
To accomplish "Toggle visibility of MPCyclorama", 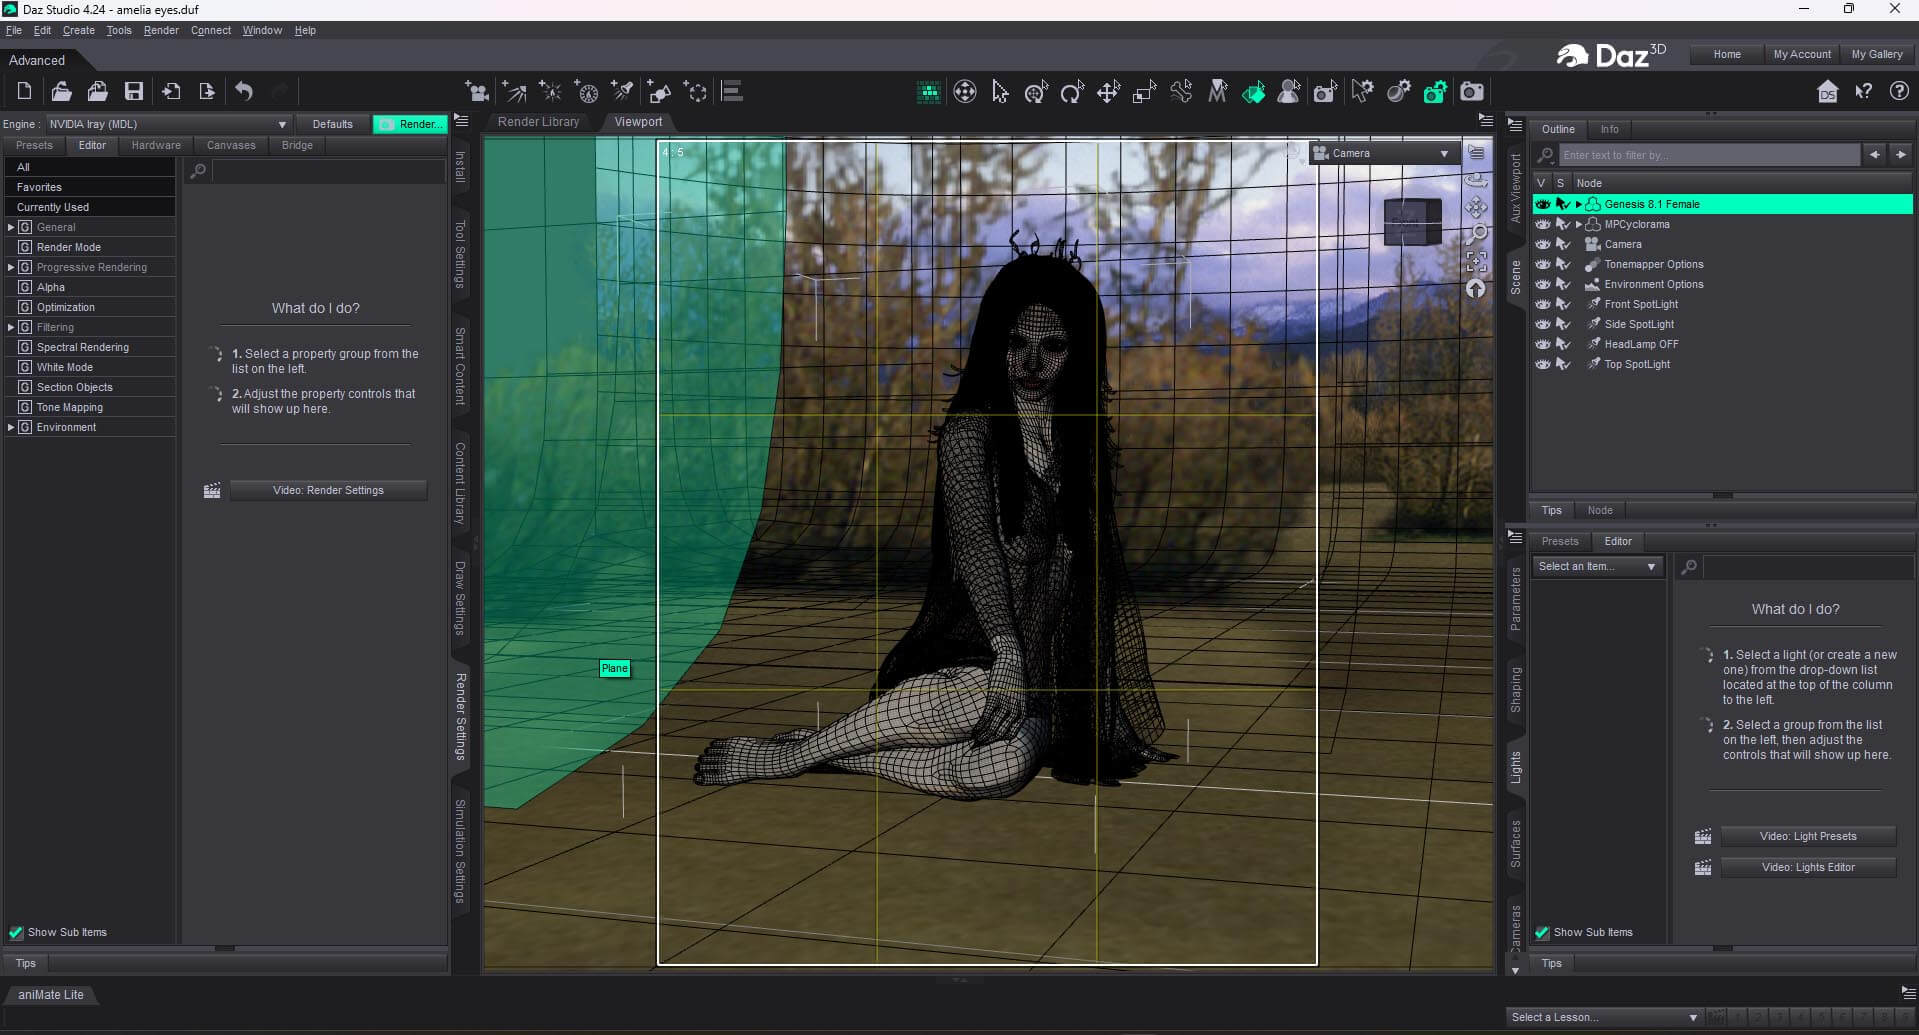I will pos(1543,224).
